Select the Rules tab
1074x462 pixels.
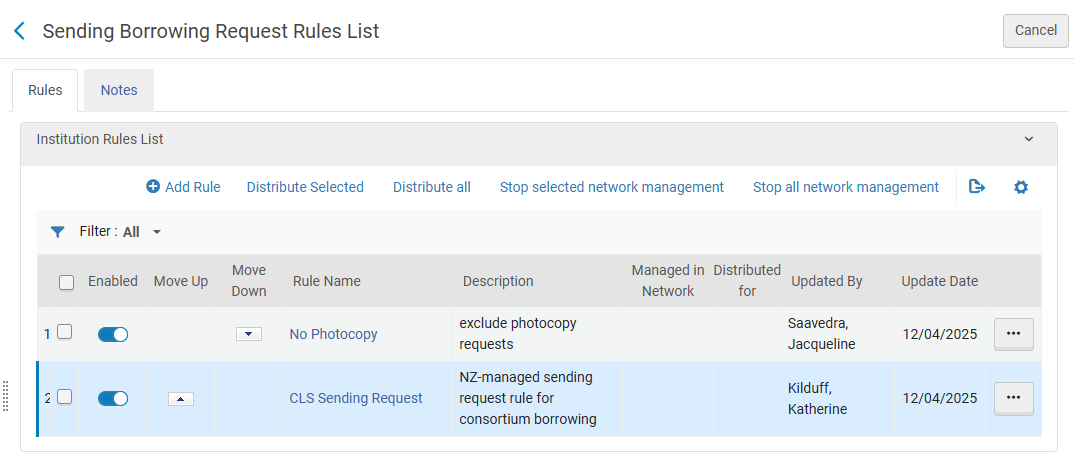click(45, 90)
